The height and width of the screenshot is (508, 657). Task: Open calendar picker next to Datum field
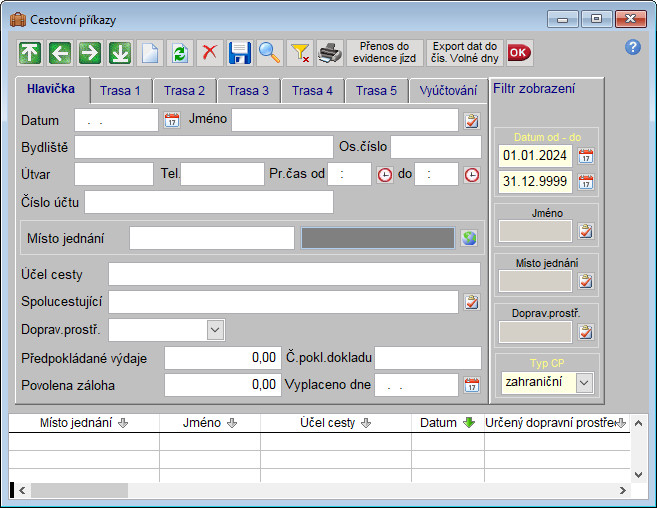click(x=171, y=120)
